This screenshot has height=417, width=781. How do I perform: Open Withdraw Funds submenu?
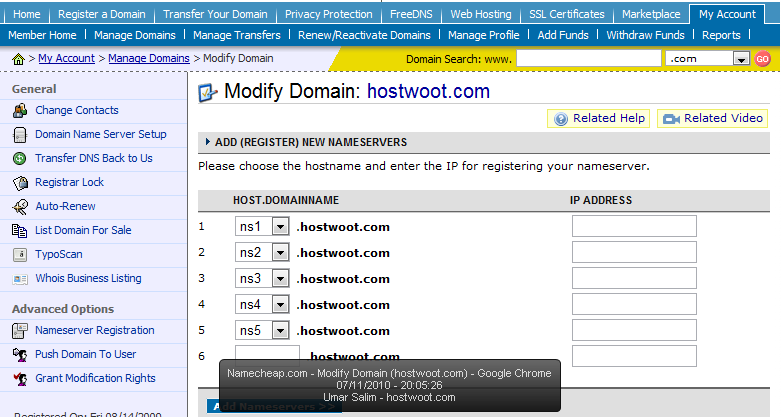[x=646, y=35]
